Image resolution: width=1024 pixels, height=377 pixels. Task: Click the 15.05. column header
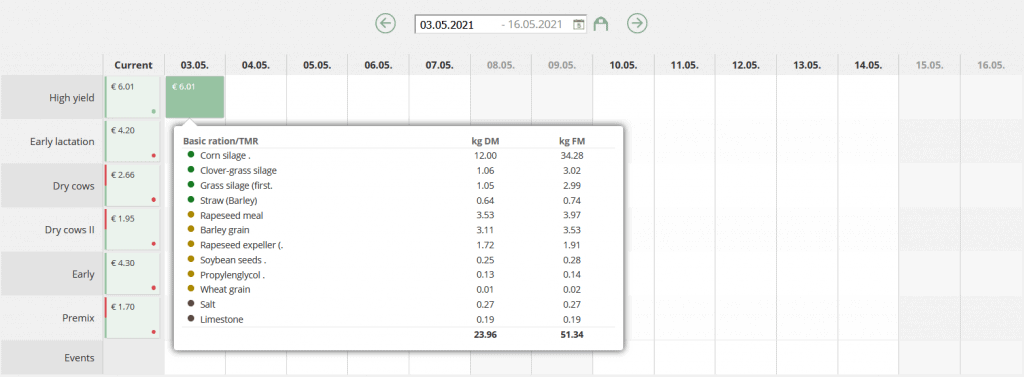[929, 65]
